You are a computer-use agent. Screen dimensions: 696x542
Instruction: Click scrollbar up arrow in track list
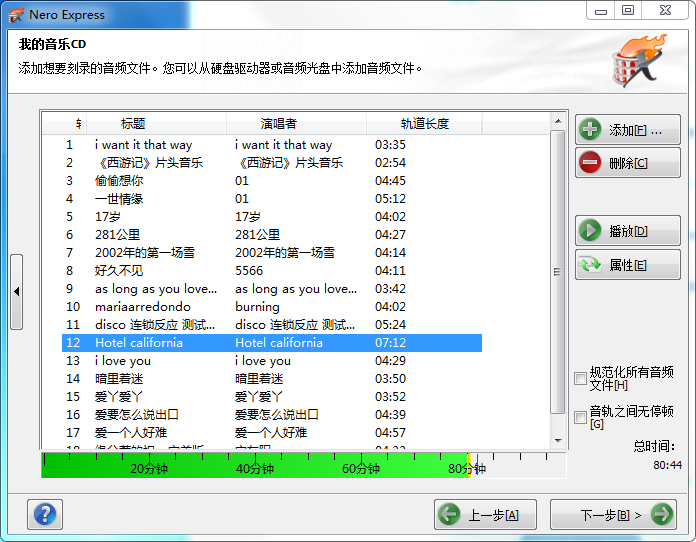[x=558, y=121]
